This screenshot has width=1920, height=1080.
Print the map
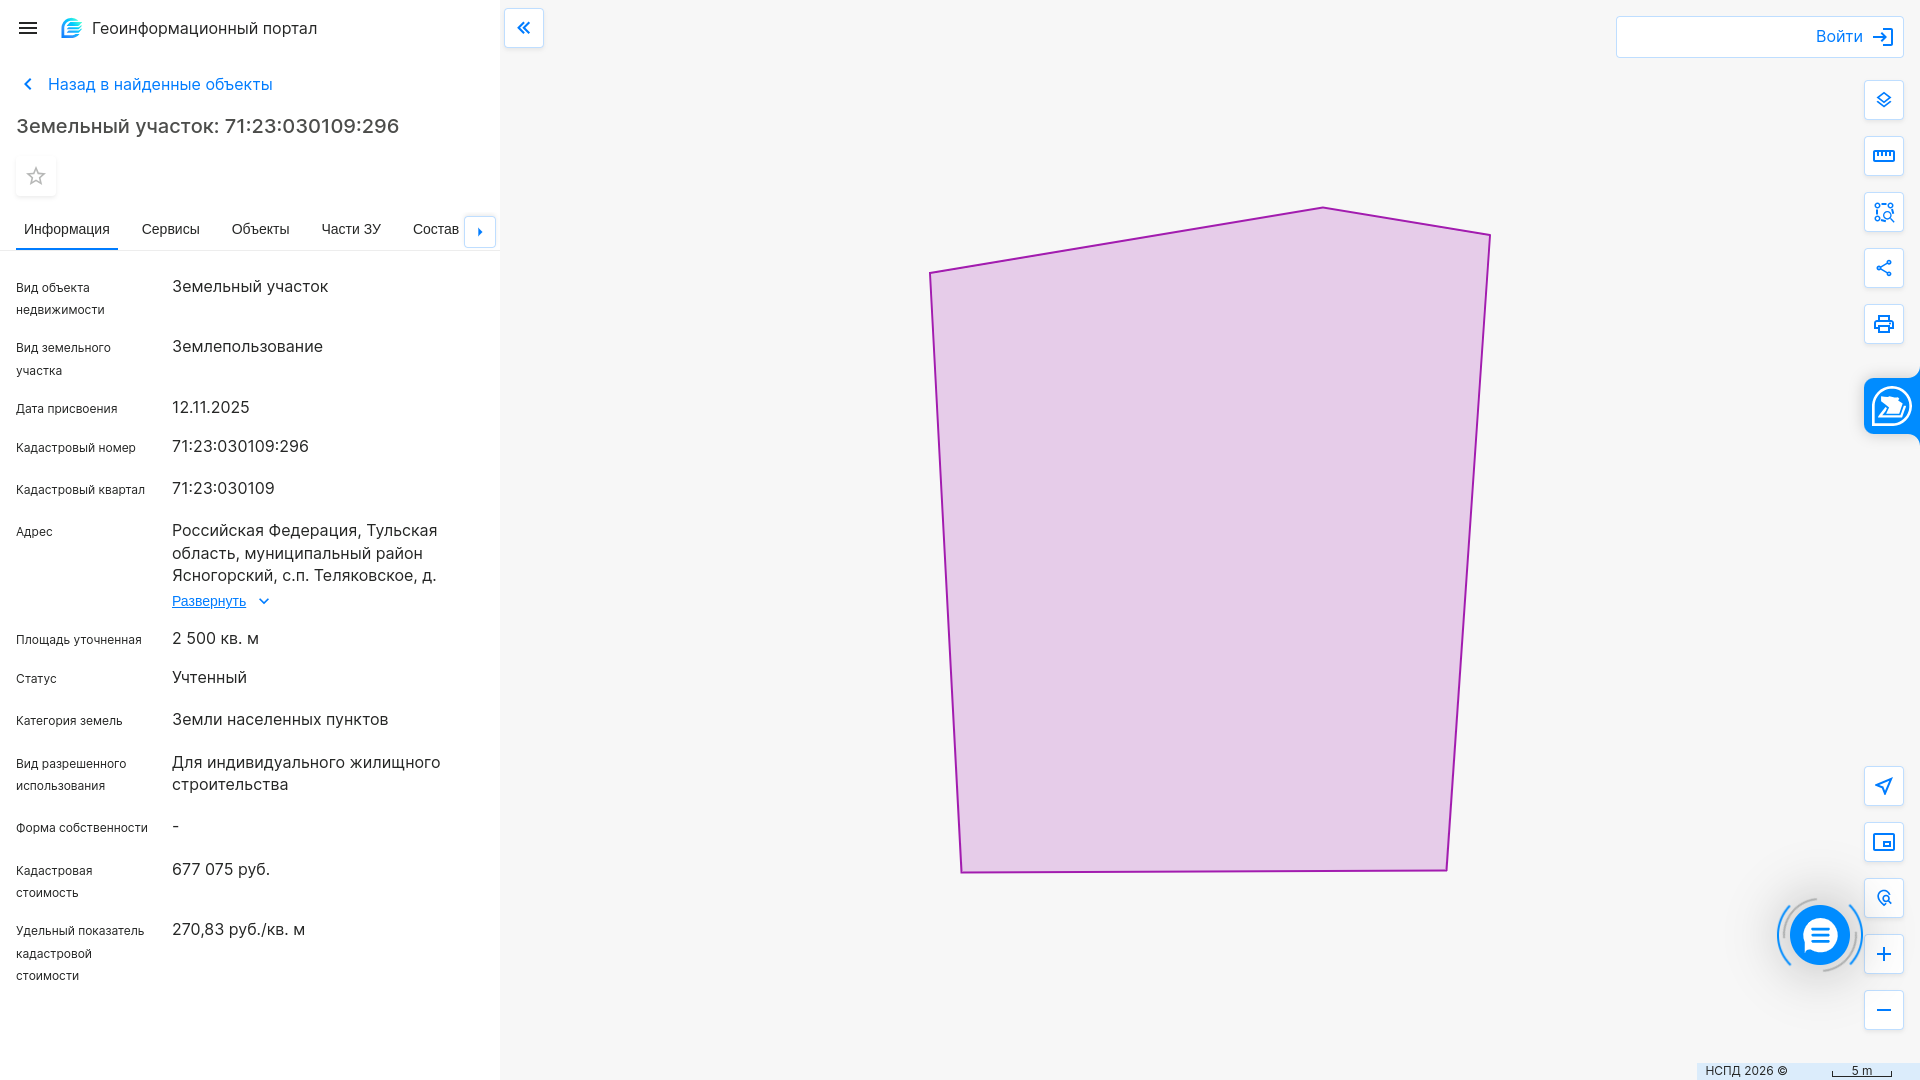coord(1884,324)
